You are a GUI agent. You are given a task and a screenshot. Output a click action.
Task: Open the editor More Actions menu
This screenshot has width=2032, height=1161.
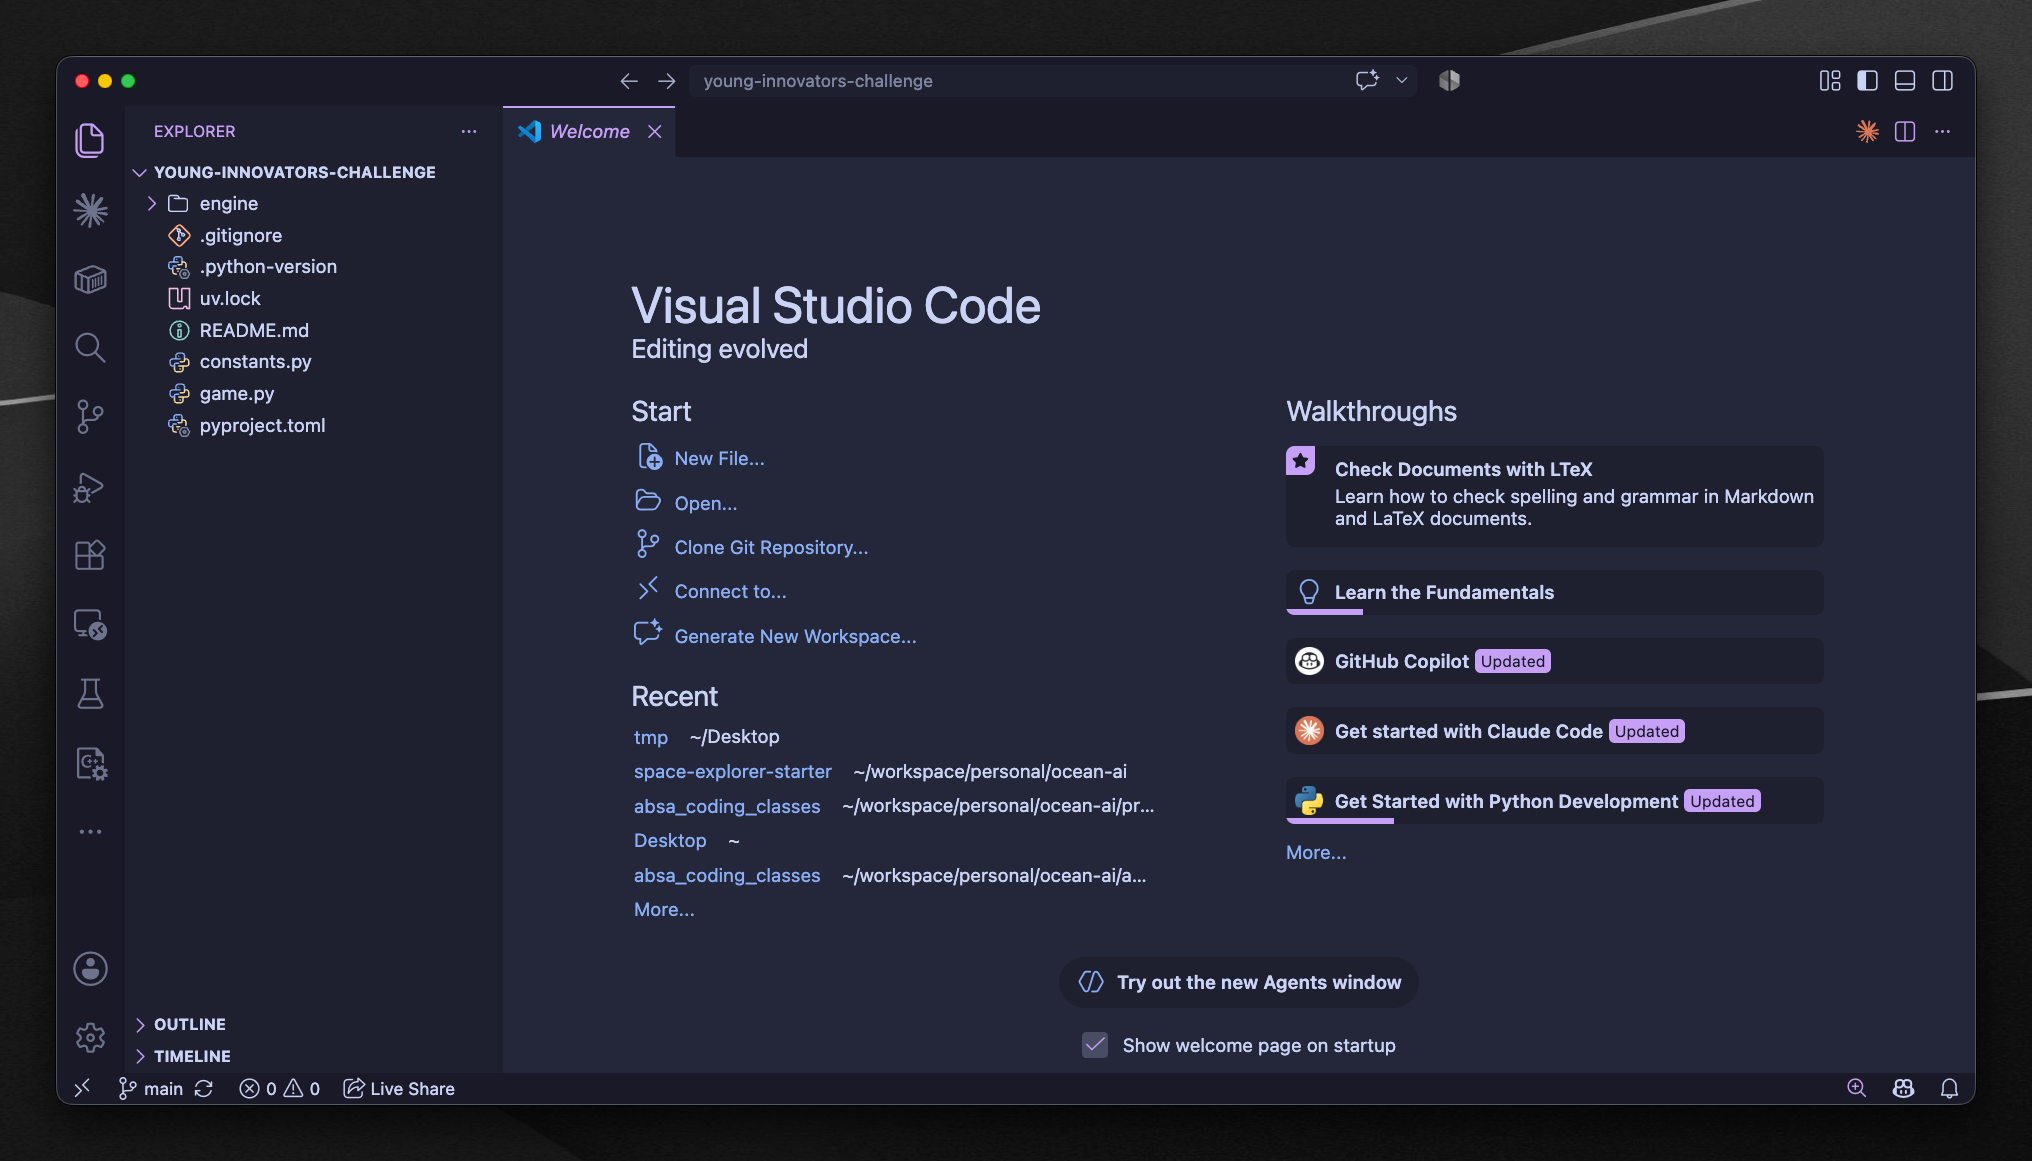(x=1943, y=132)
